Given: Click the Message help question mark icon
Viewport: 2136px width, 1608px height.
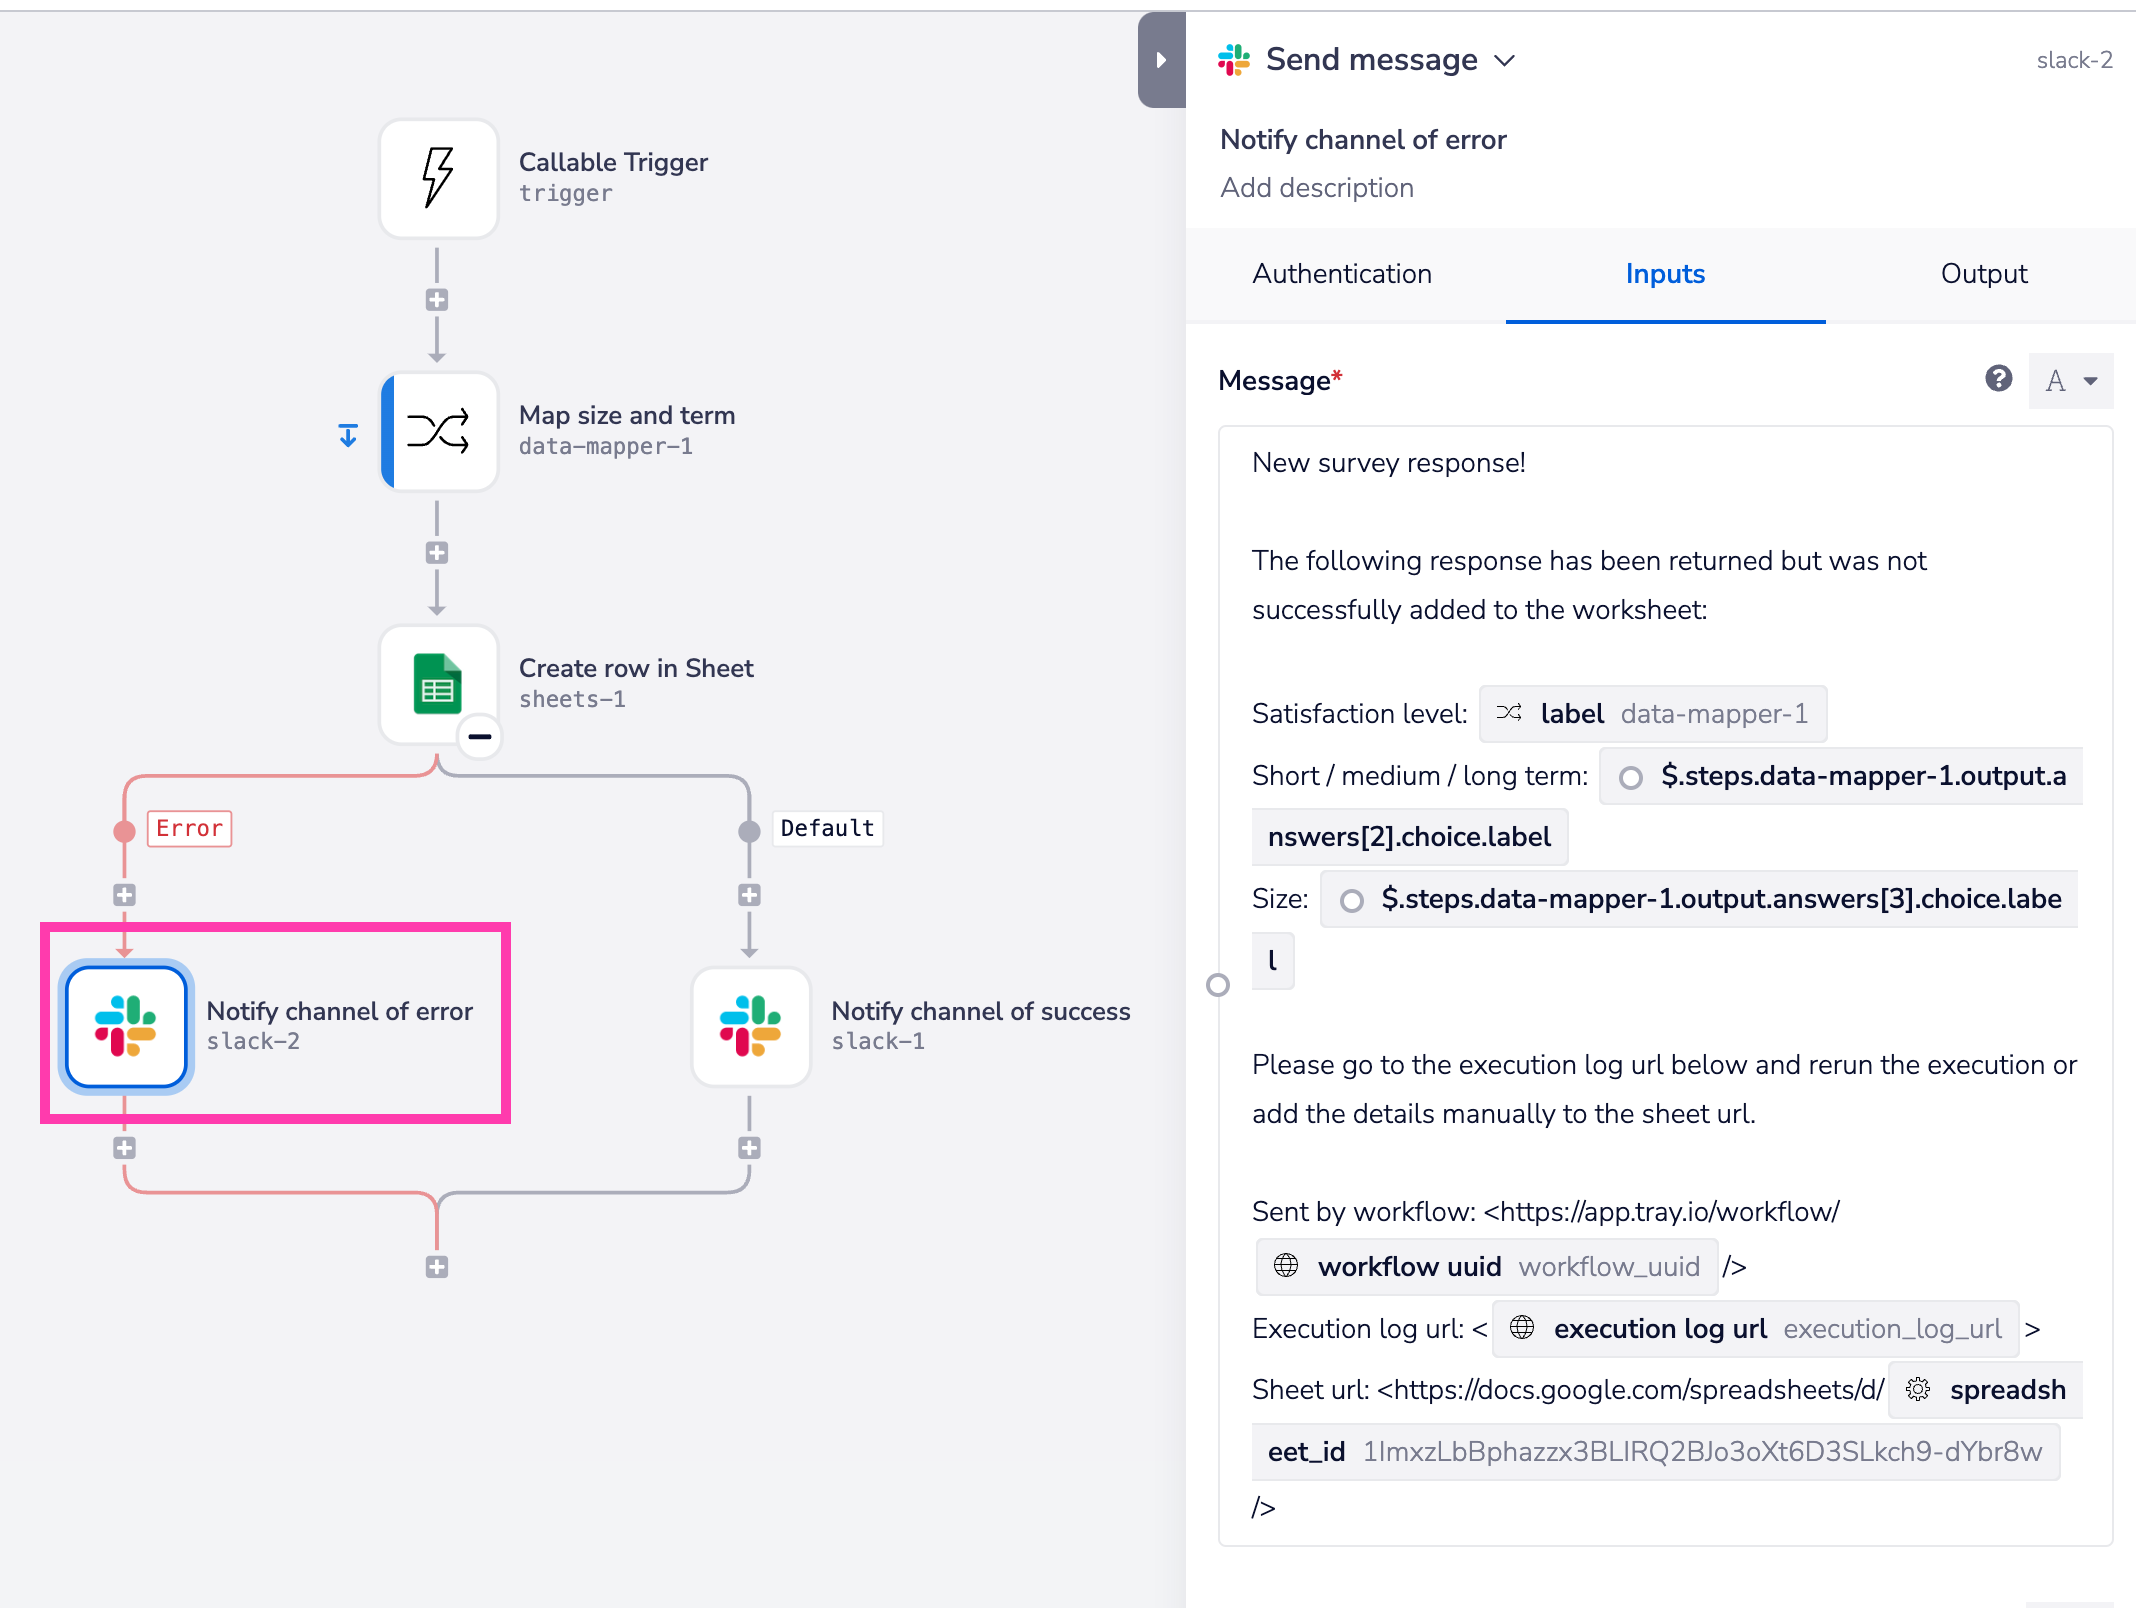Looking at the screenshot, I should [1998, 379].
